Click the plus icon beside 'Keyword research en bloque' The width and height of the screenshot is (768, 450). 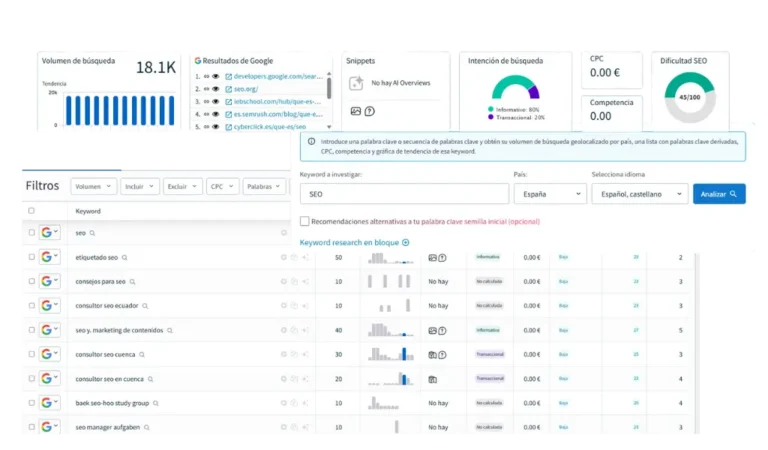click(406, 242)
